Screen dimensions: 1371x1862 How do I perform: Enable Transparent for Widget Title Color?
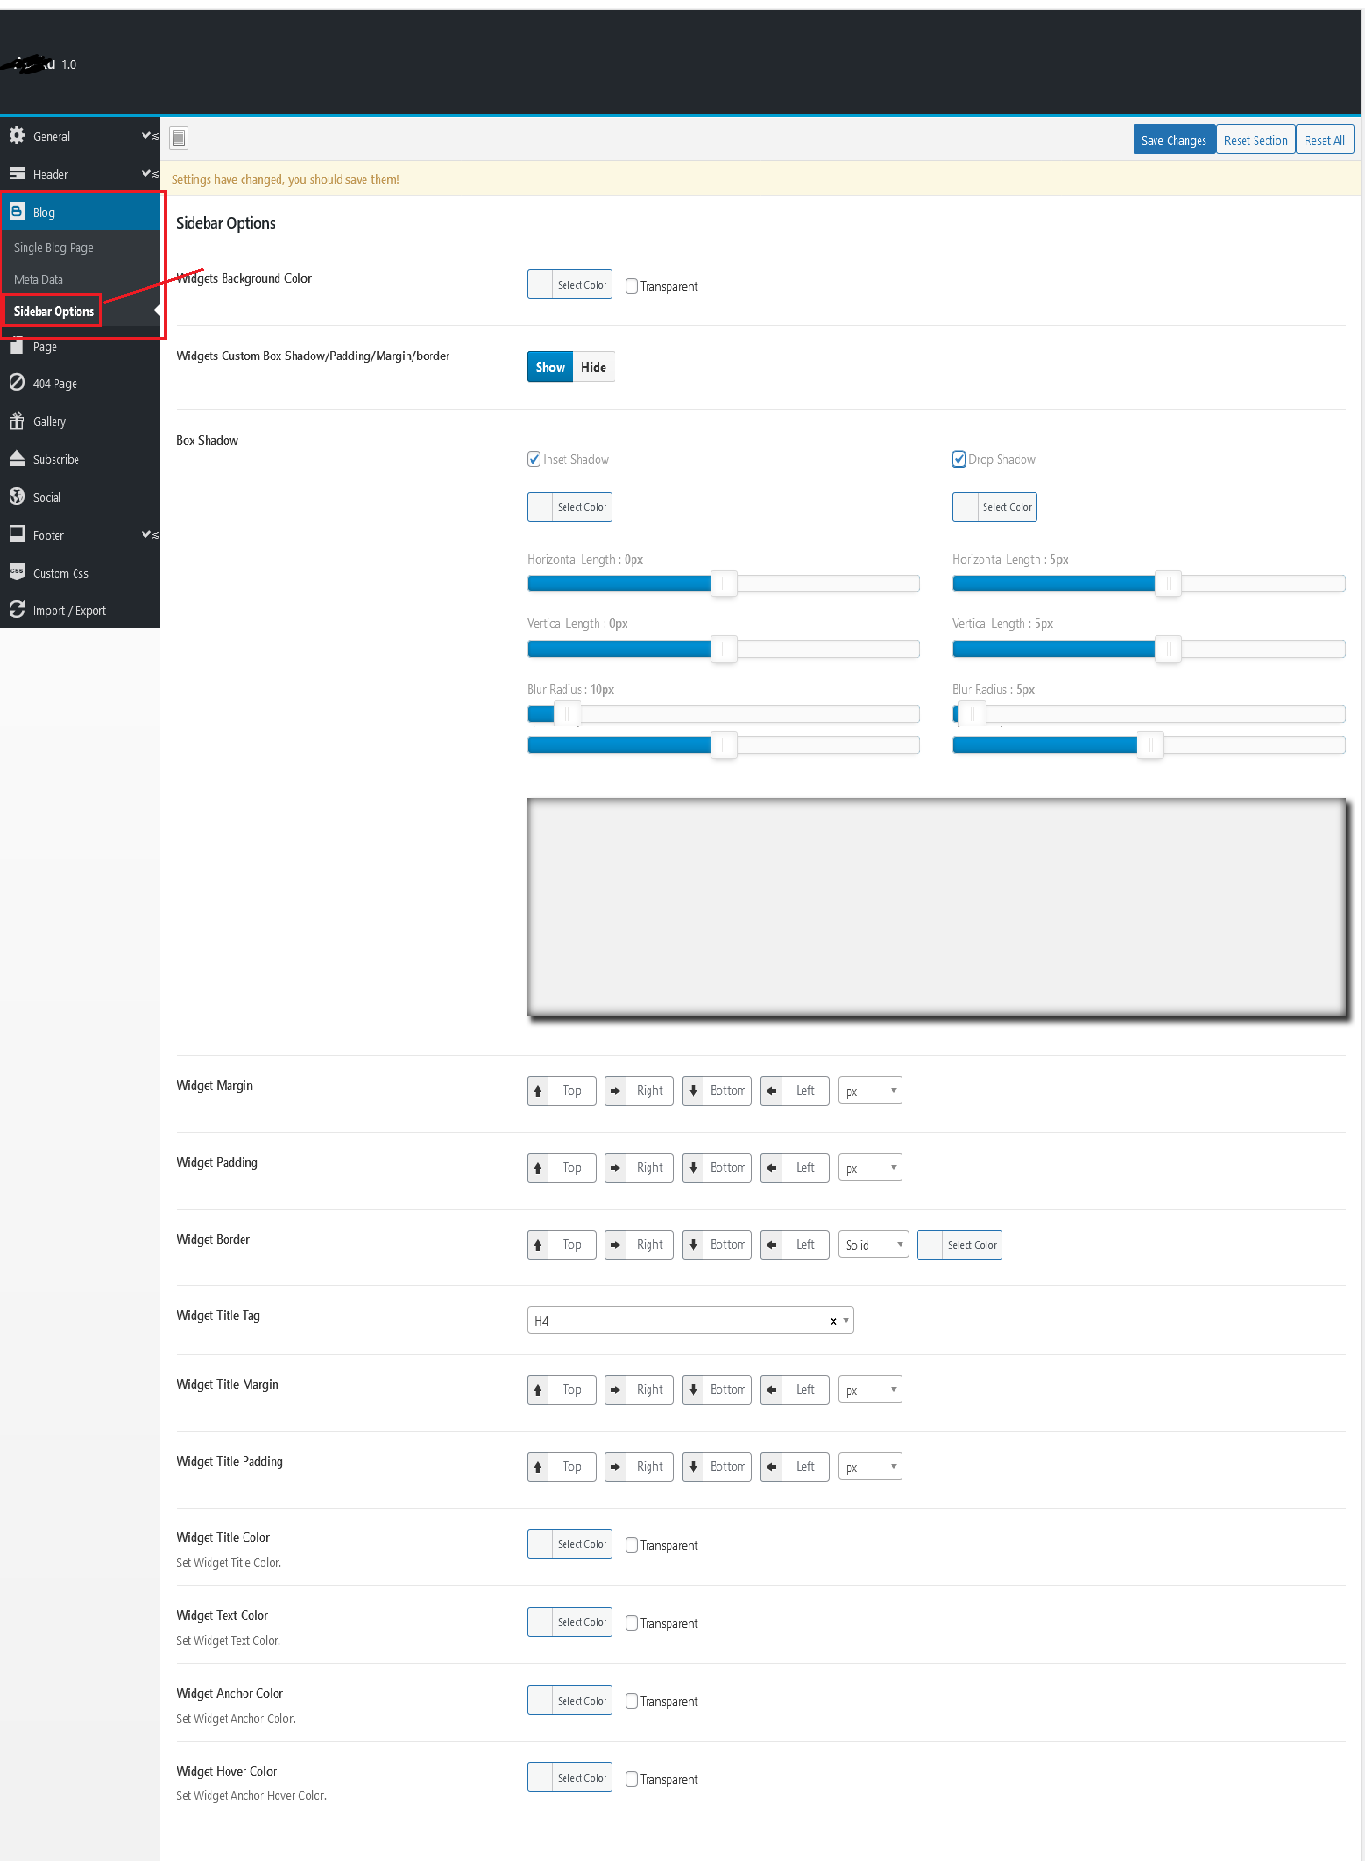632,1545
